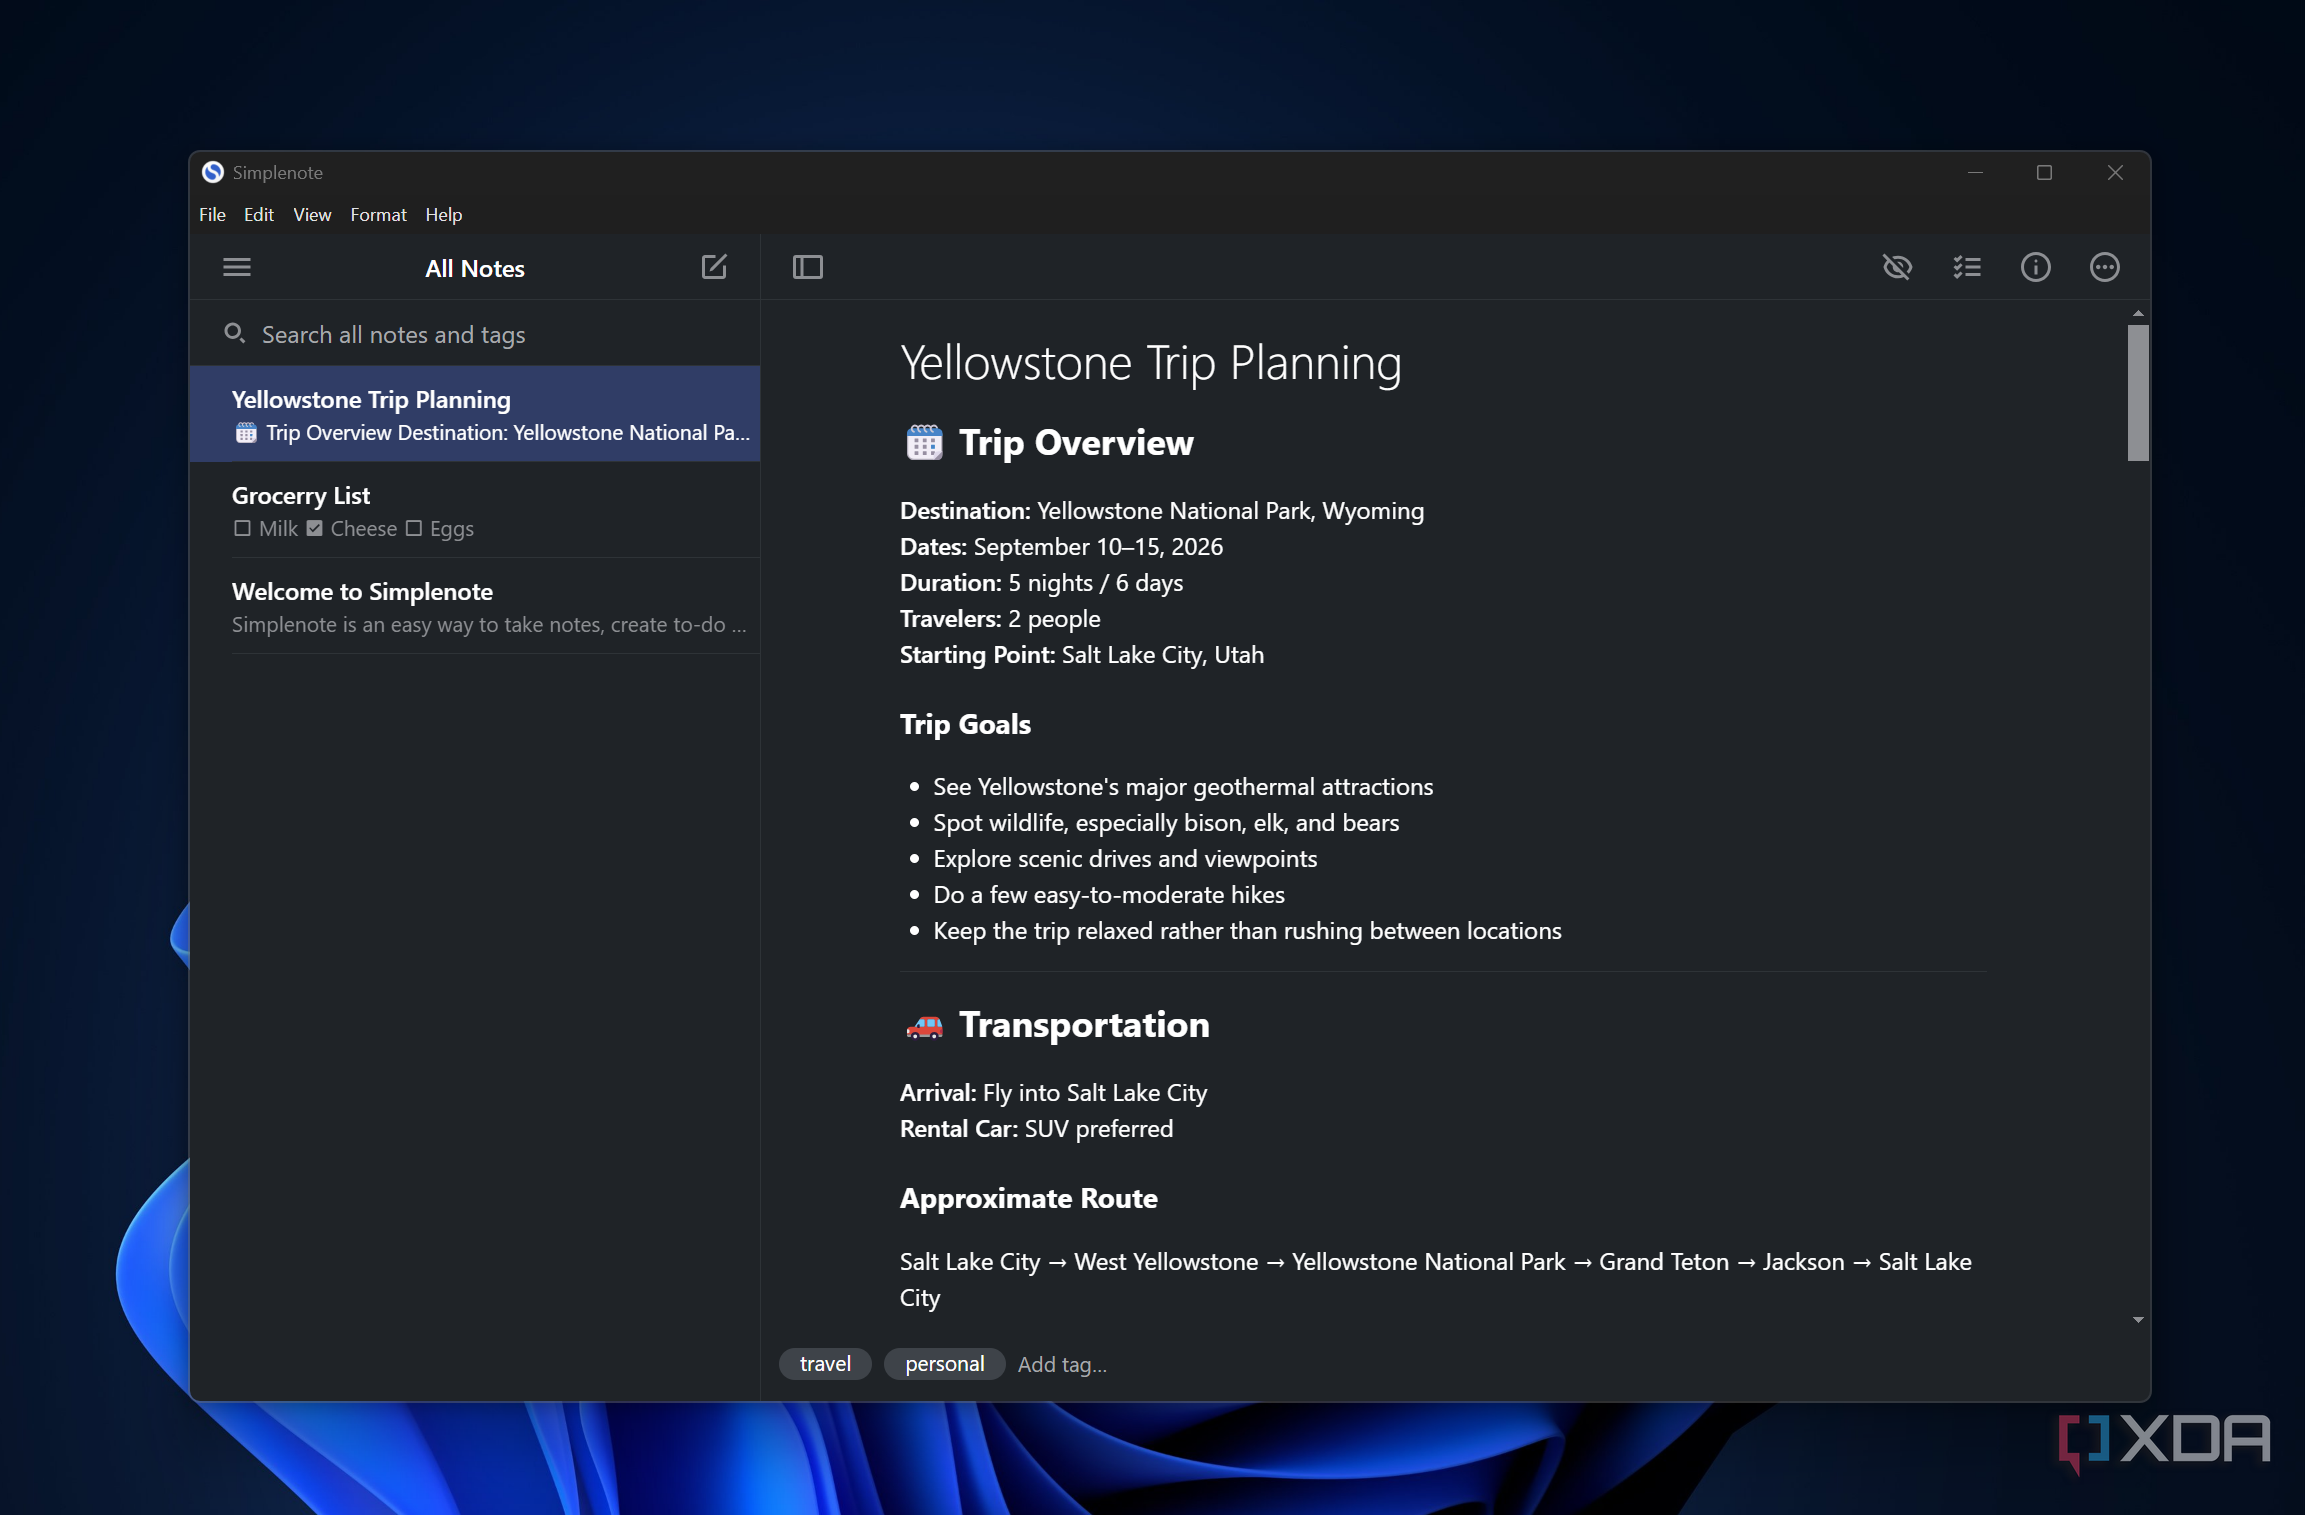The image size is (2305, 1515).
Task: Click the All Notes header title
Action: click(x=475, y=268)
